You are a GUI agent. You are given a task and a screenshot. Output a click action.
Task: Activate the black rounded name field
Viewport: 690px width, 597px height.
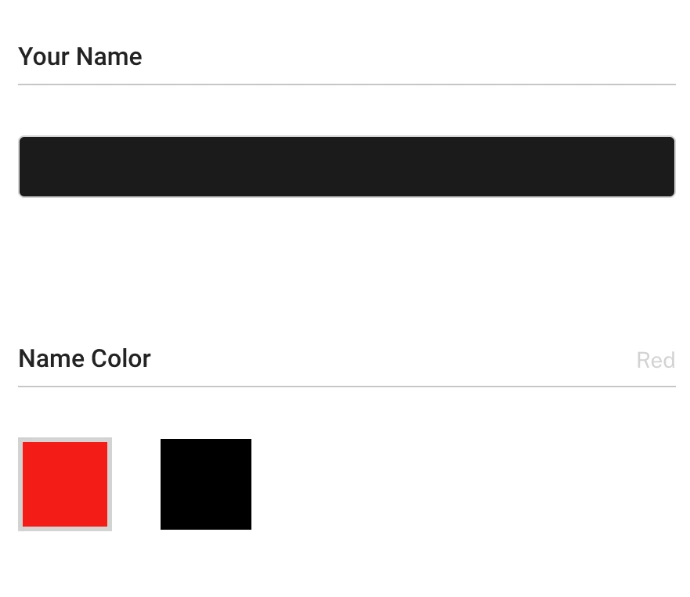point(346,167)
